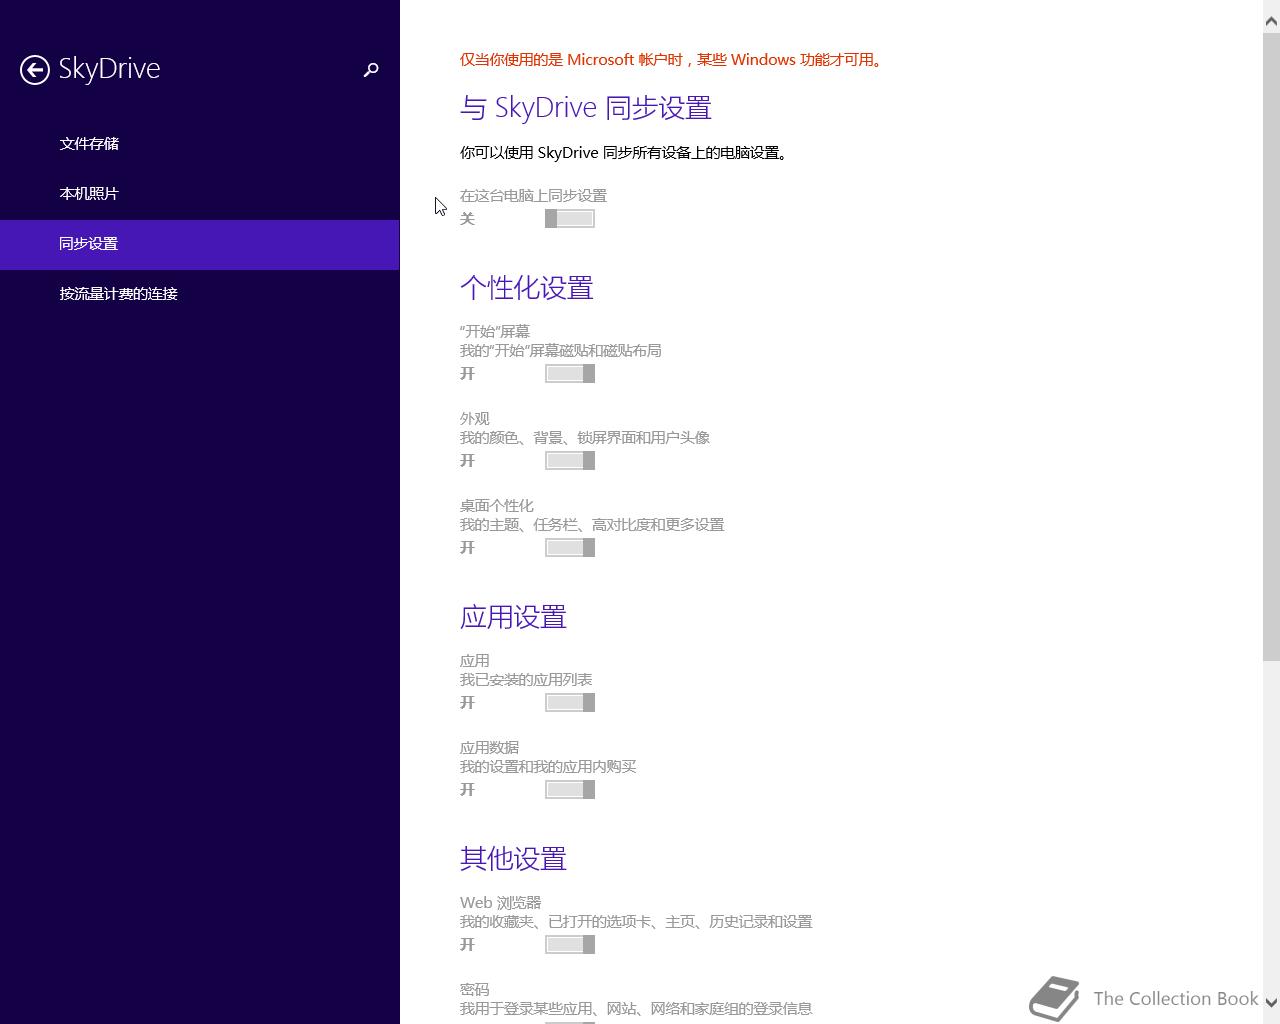Click the 我的主题、任务栏、高对比度和更多设置 description
The height and width of the screenshot is (1024, 1280).
pos(592,525)
